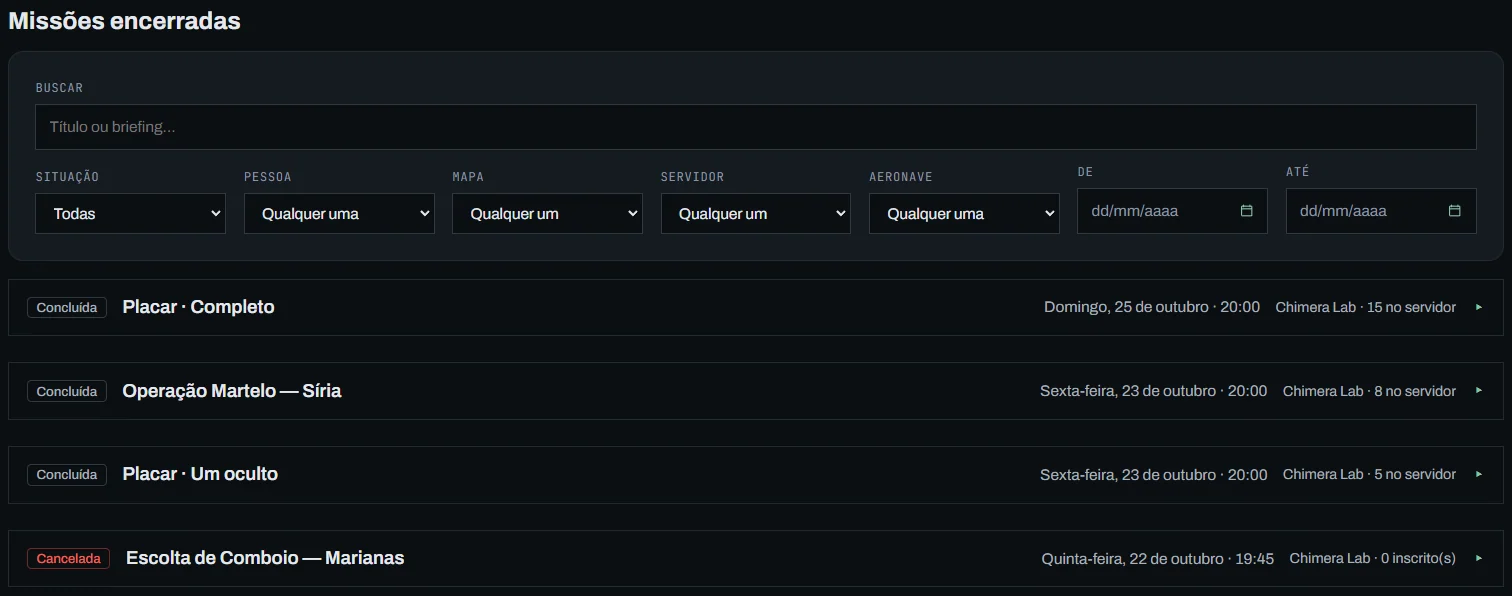Select the De date input field
Image resolution: width=1512 pixels, height=596 pixels.
1172,211
